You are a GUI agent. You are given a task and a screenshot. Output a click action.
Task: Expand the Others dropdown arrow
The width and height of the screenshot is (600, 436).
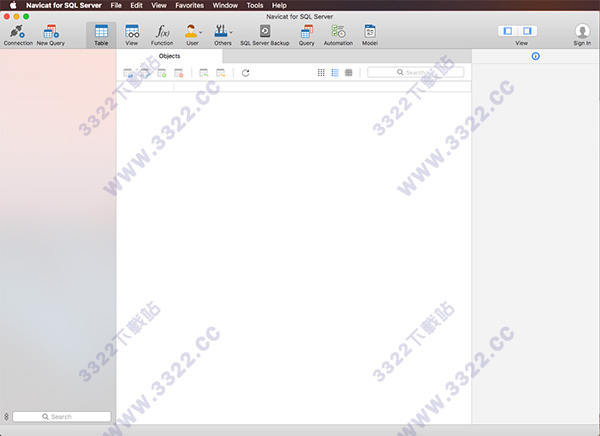pyautogui.click(x=231, y=33)
